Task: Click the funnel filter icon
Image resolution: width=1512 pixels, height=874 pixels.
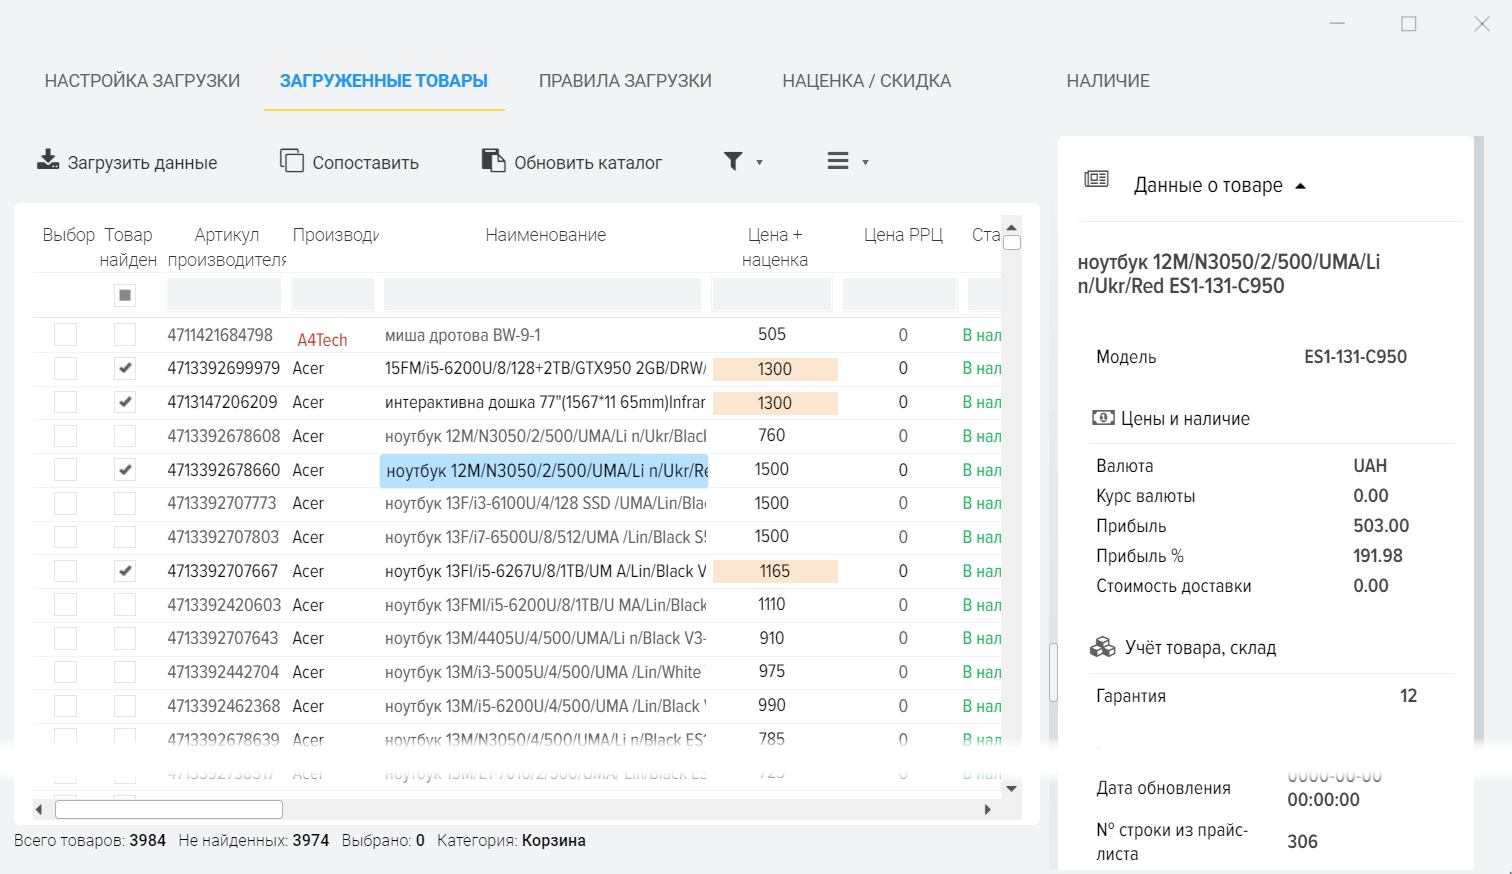Action: click(733, 161)
